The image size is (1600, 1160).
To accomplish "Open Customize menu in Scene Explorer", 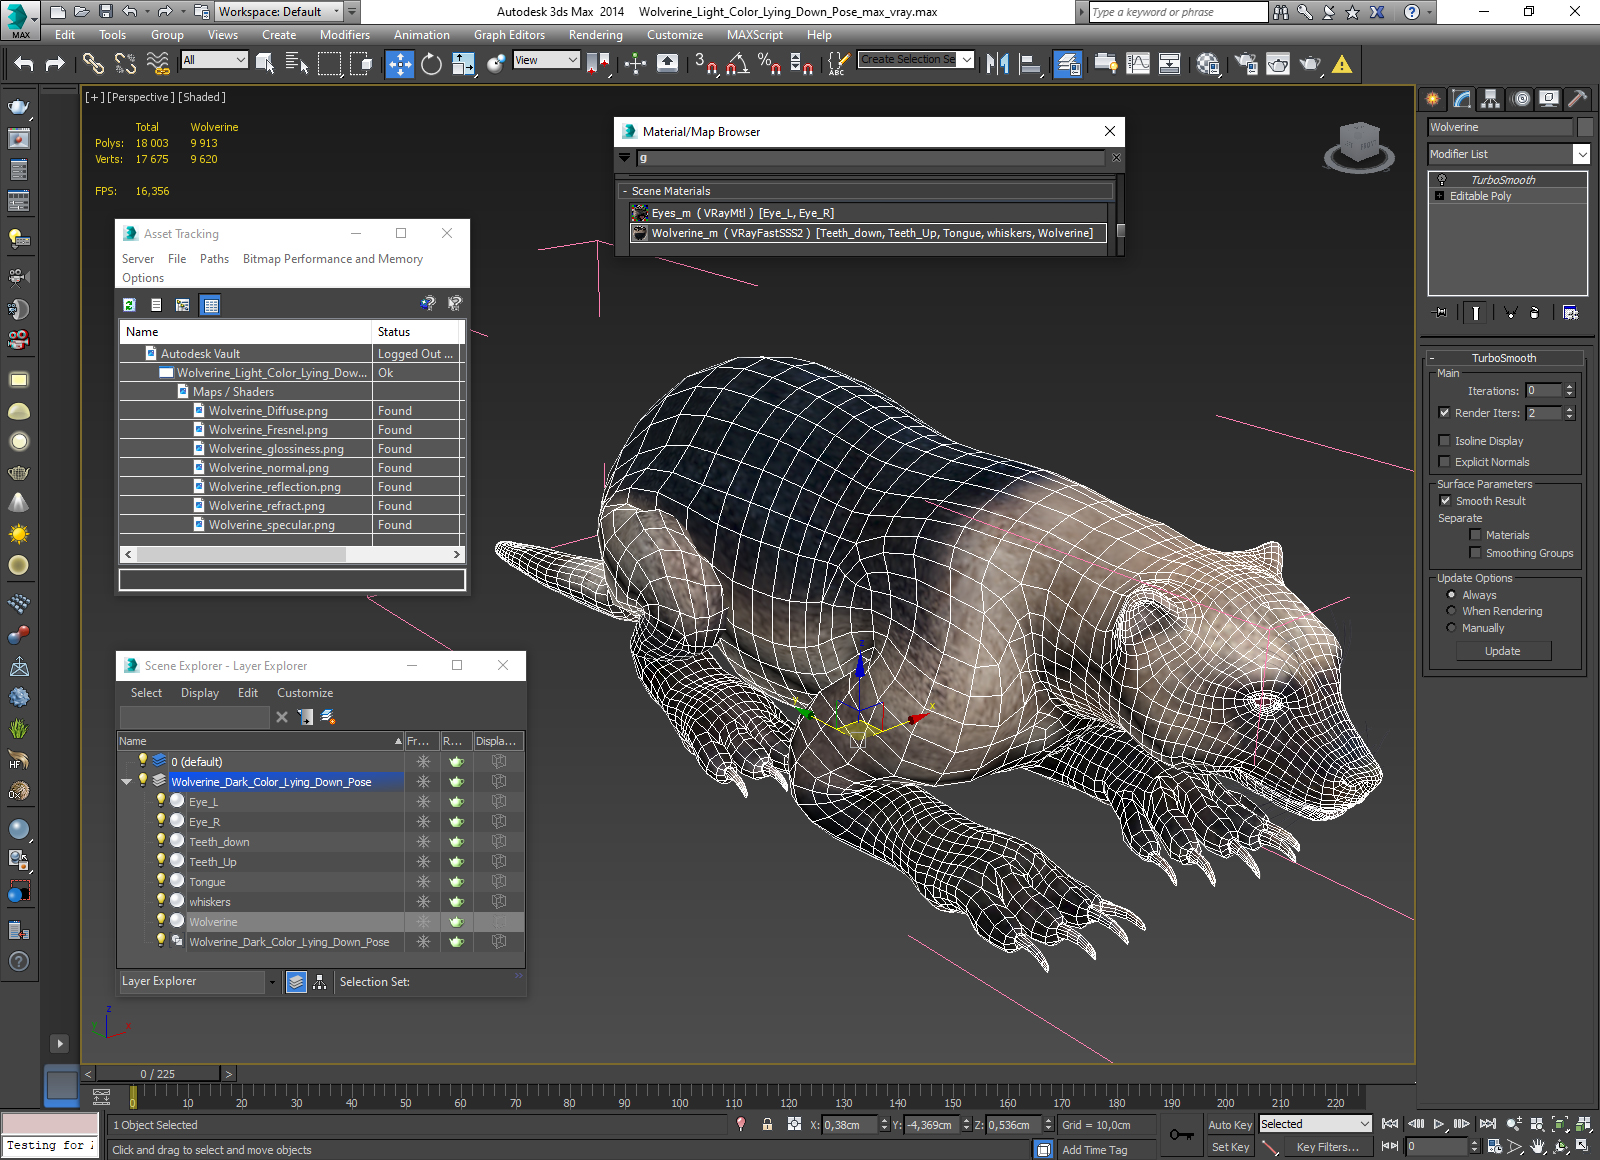I will [305, 692].
